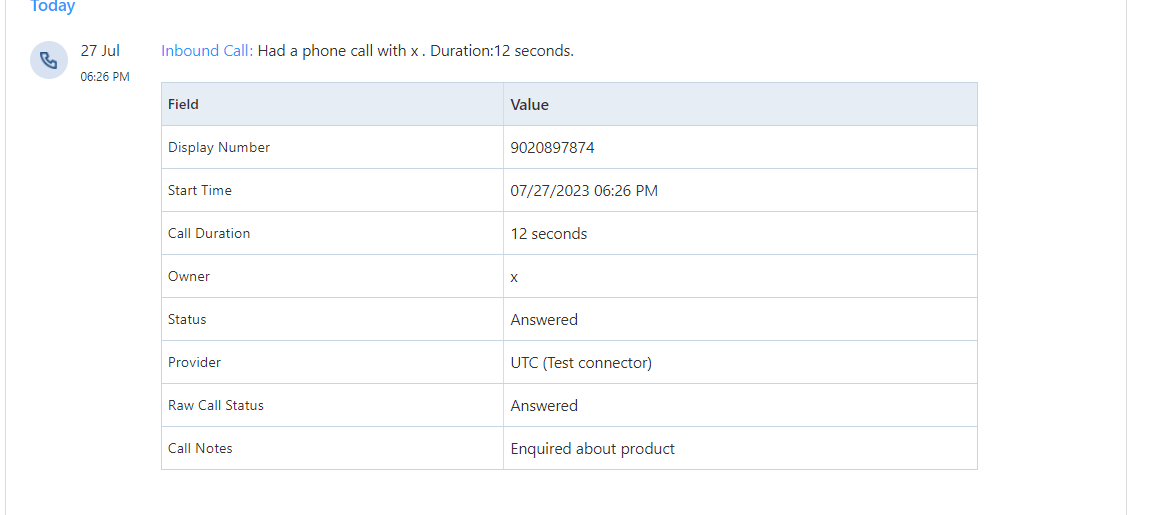This screenshot has height=515, width=1167.
Task: Select the UTC (Test connector) provider value
Action: pos(581,362)
